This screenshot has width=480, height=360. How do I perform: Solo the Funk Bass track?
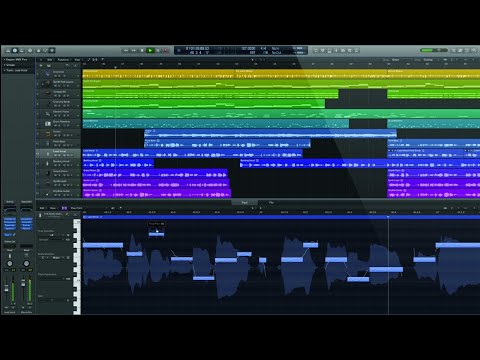pos(59,146)
